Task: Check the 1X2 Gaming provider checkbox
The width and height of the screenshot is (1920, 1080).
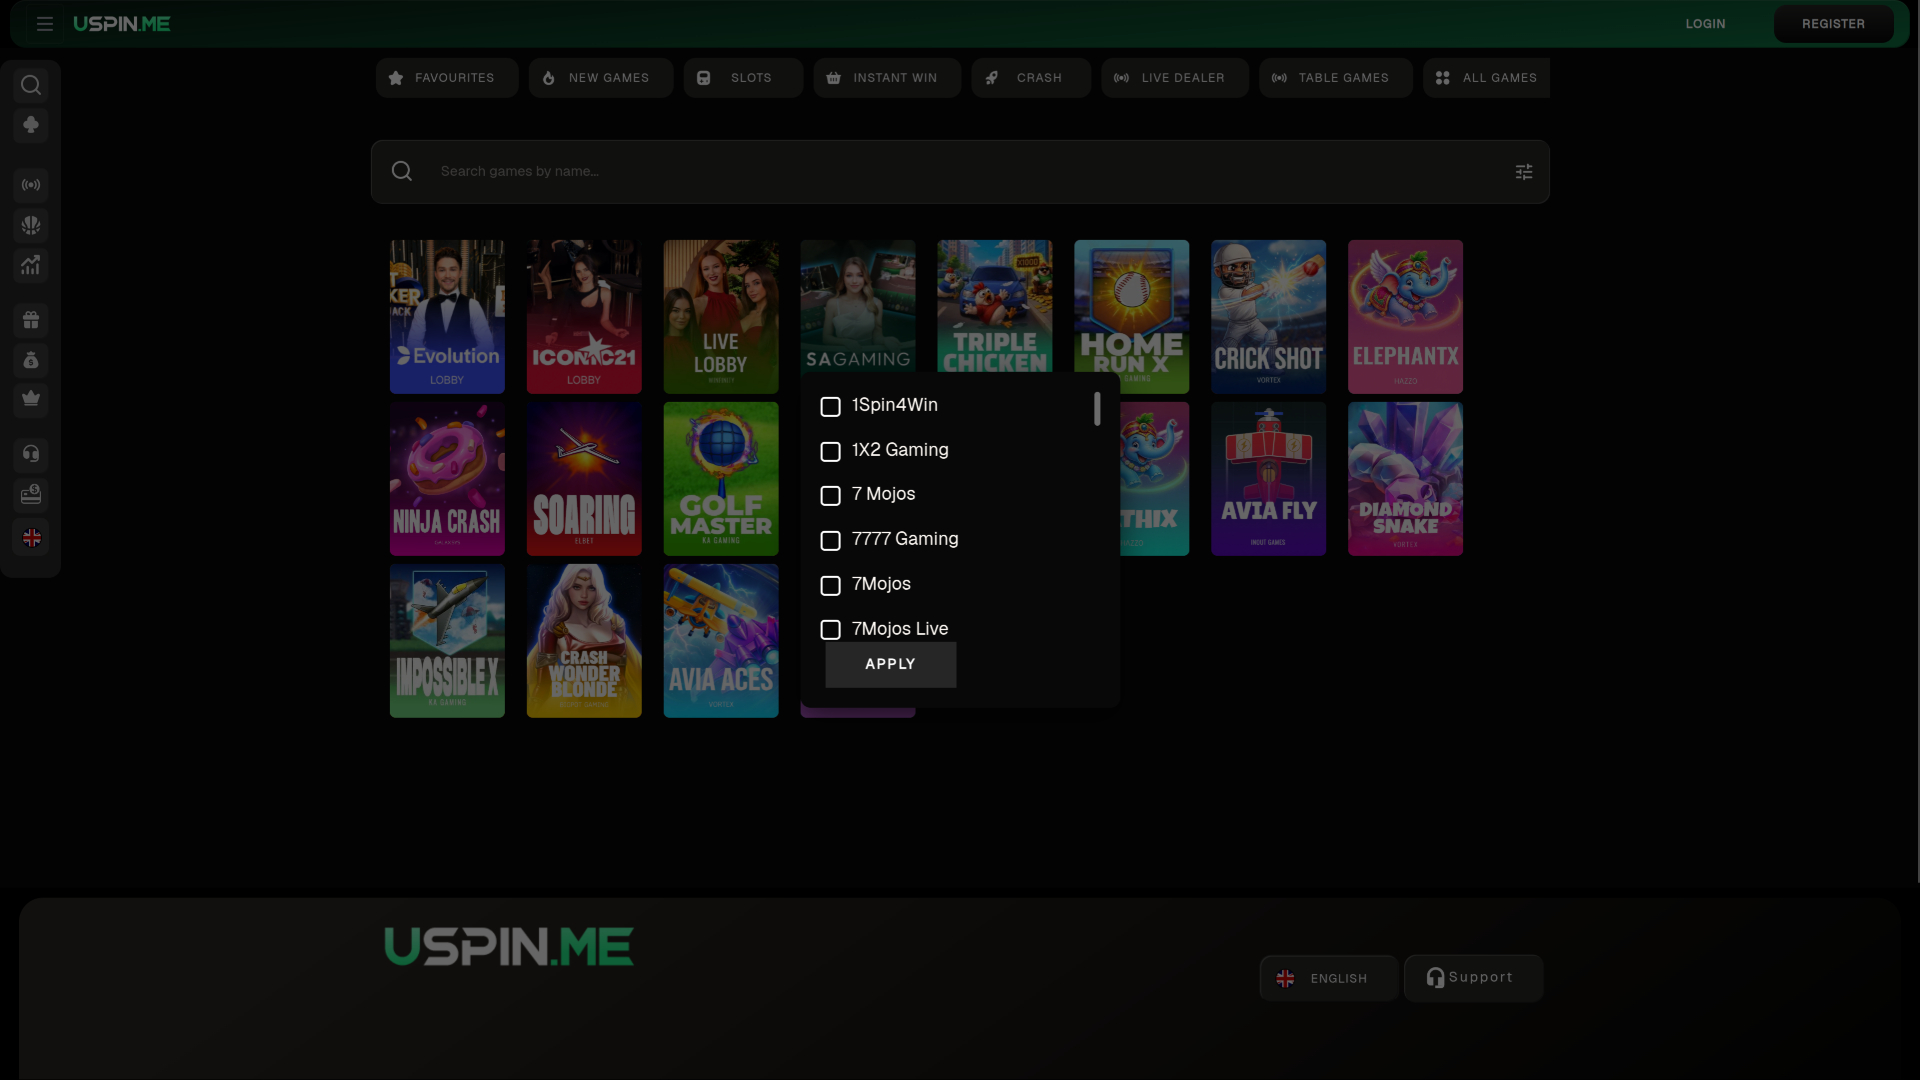Action: coord(830,452)
